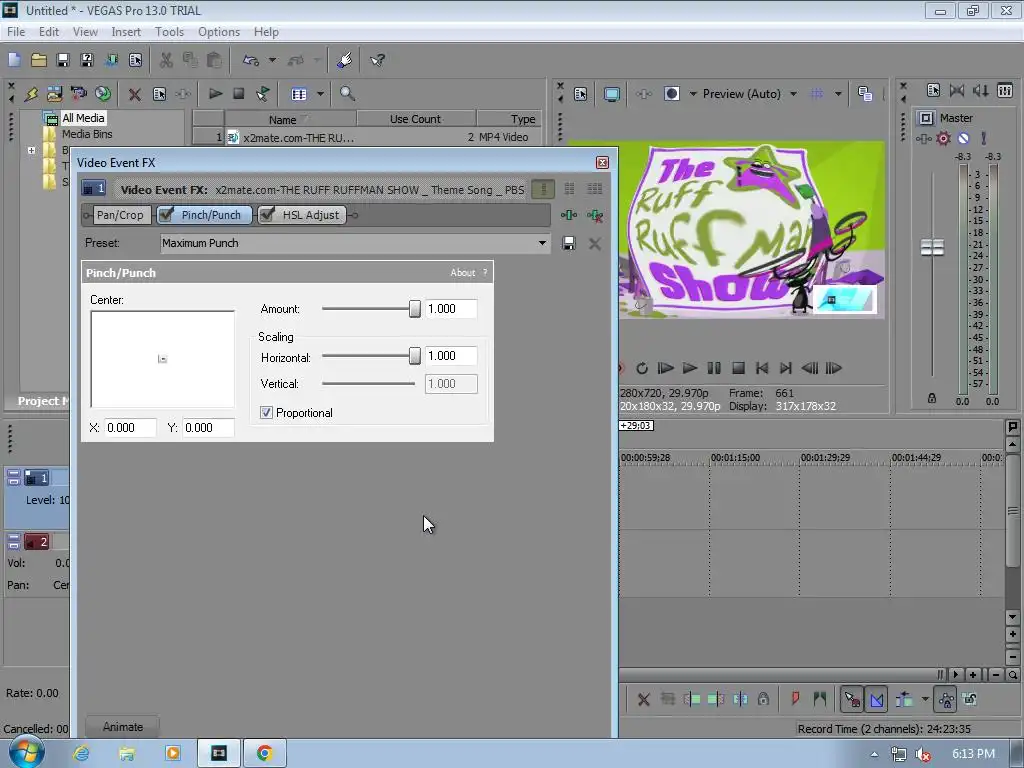The height and width of the screenshot is (768, 1024).
Task: Click Dim Output icon in Master panel
Action: 980,90
